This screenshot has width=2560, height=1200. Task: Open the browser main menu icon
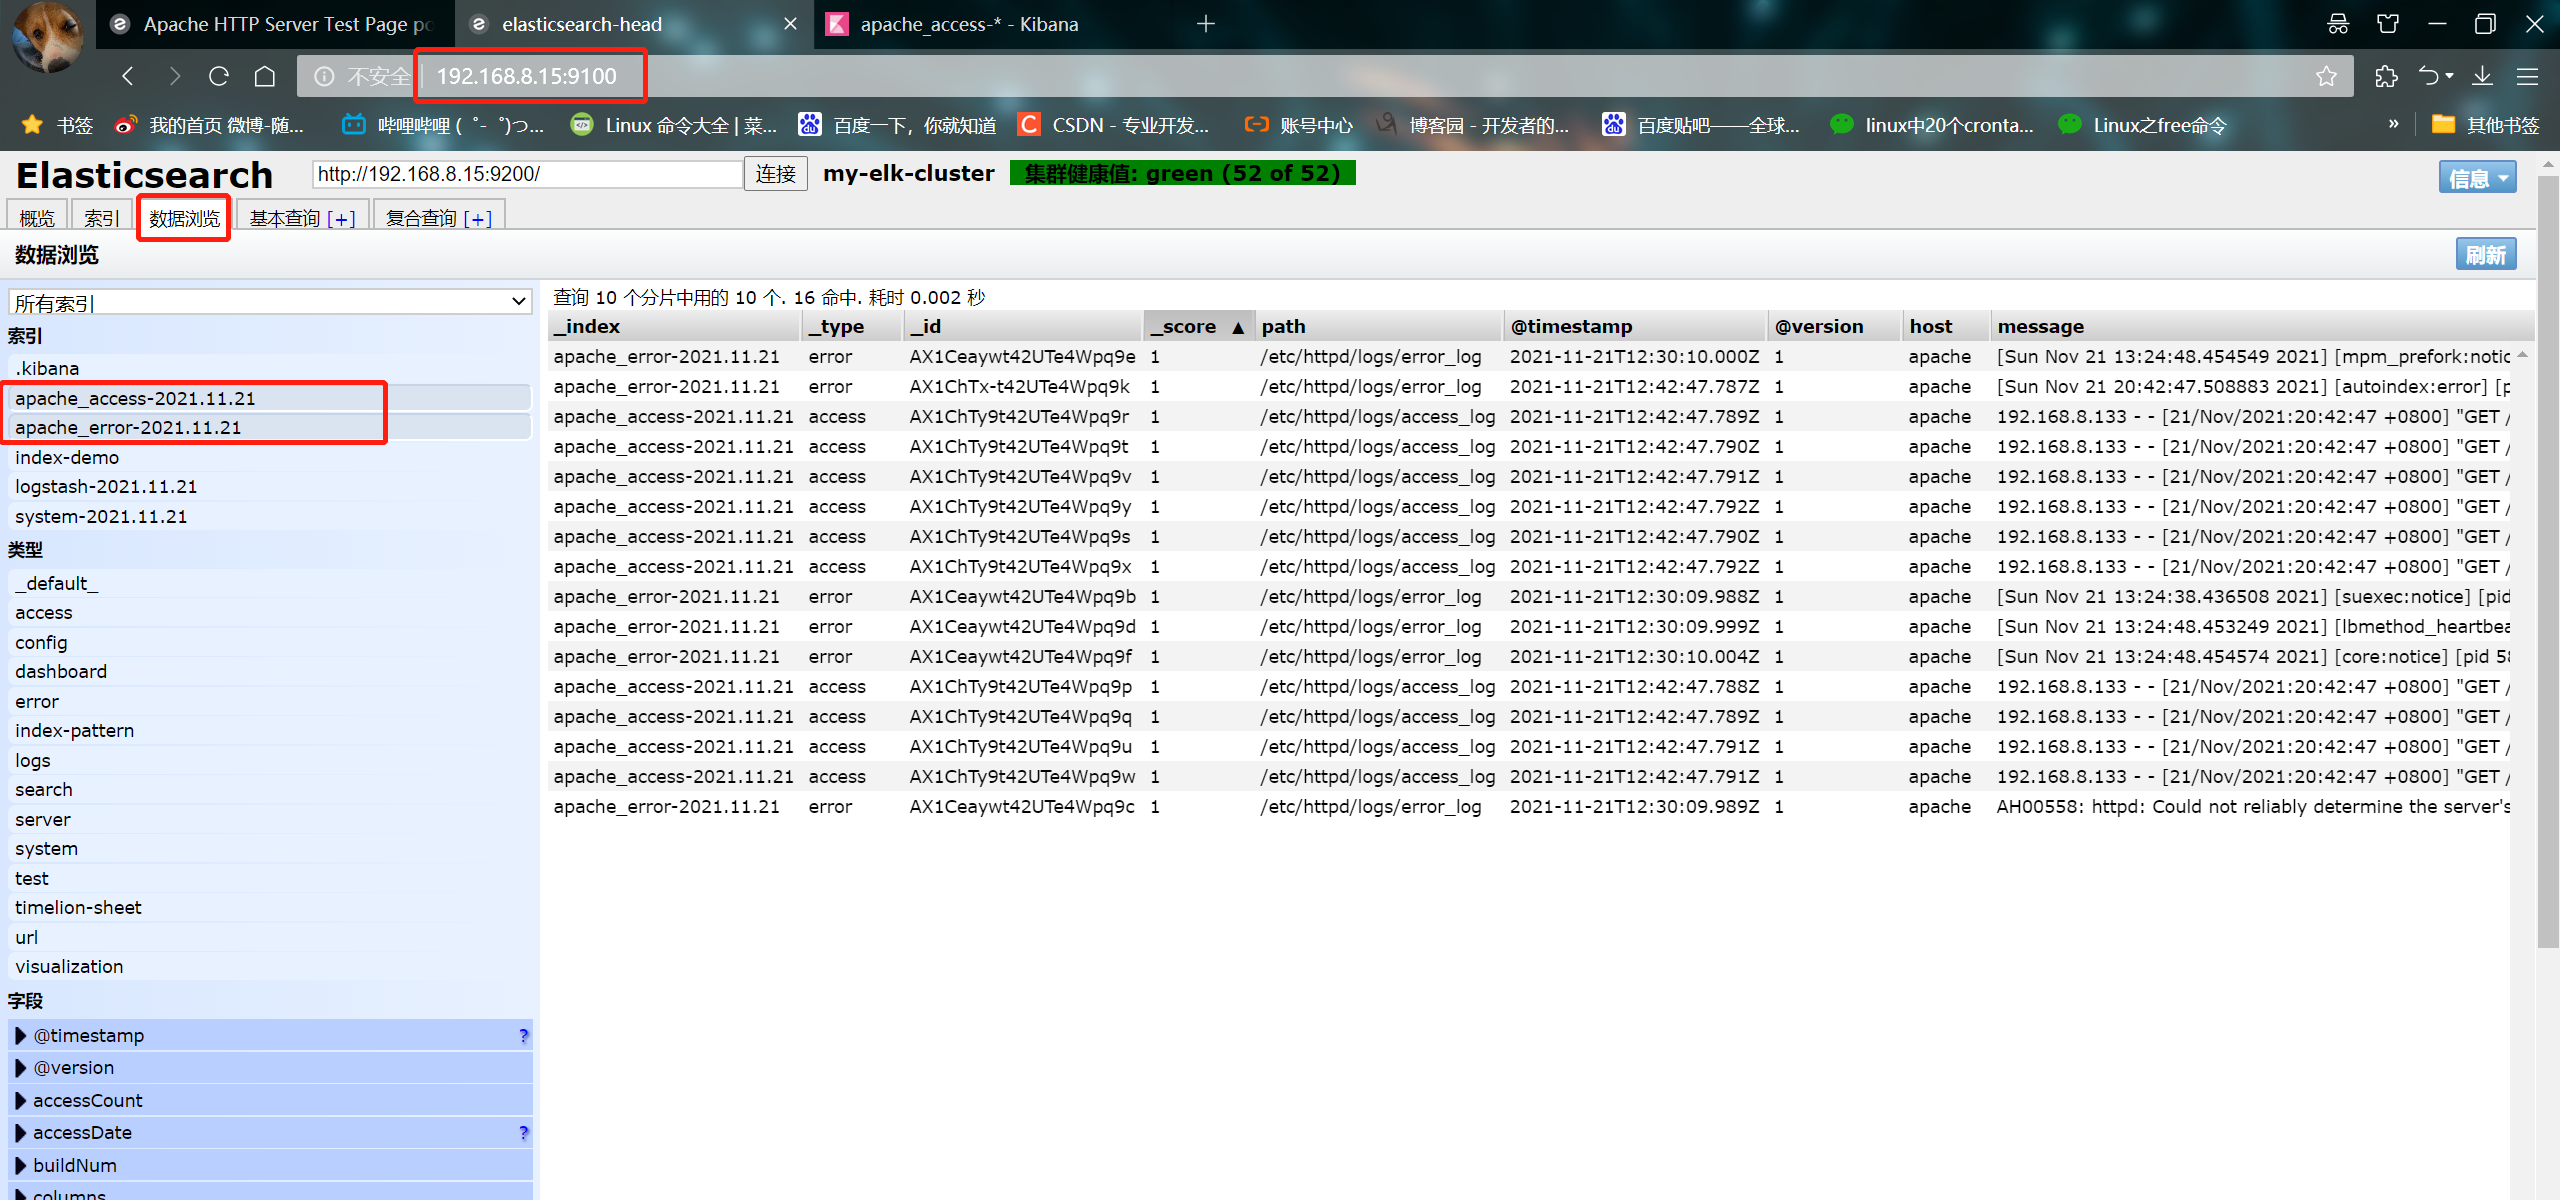click(2527, 76)
